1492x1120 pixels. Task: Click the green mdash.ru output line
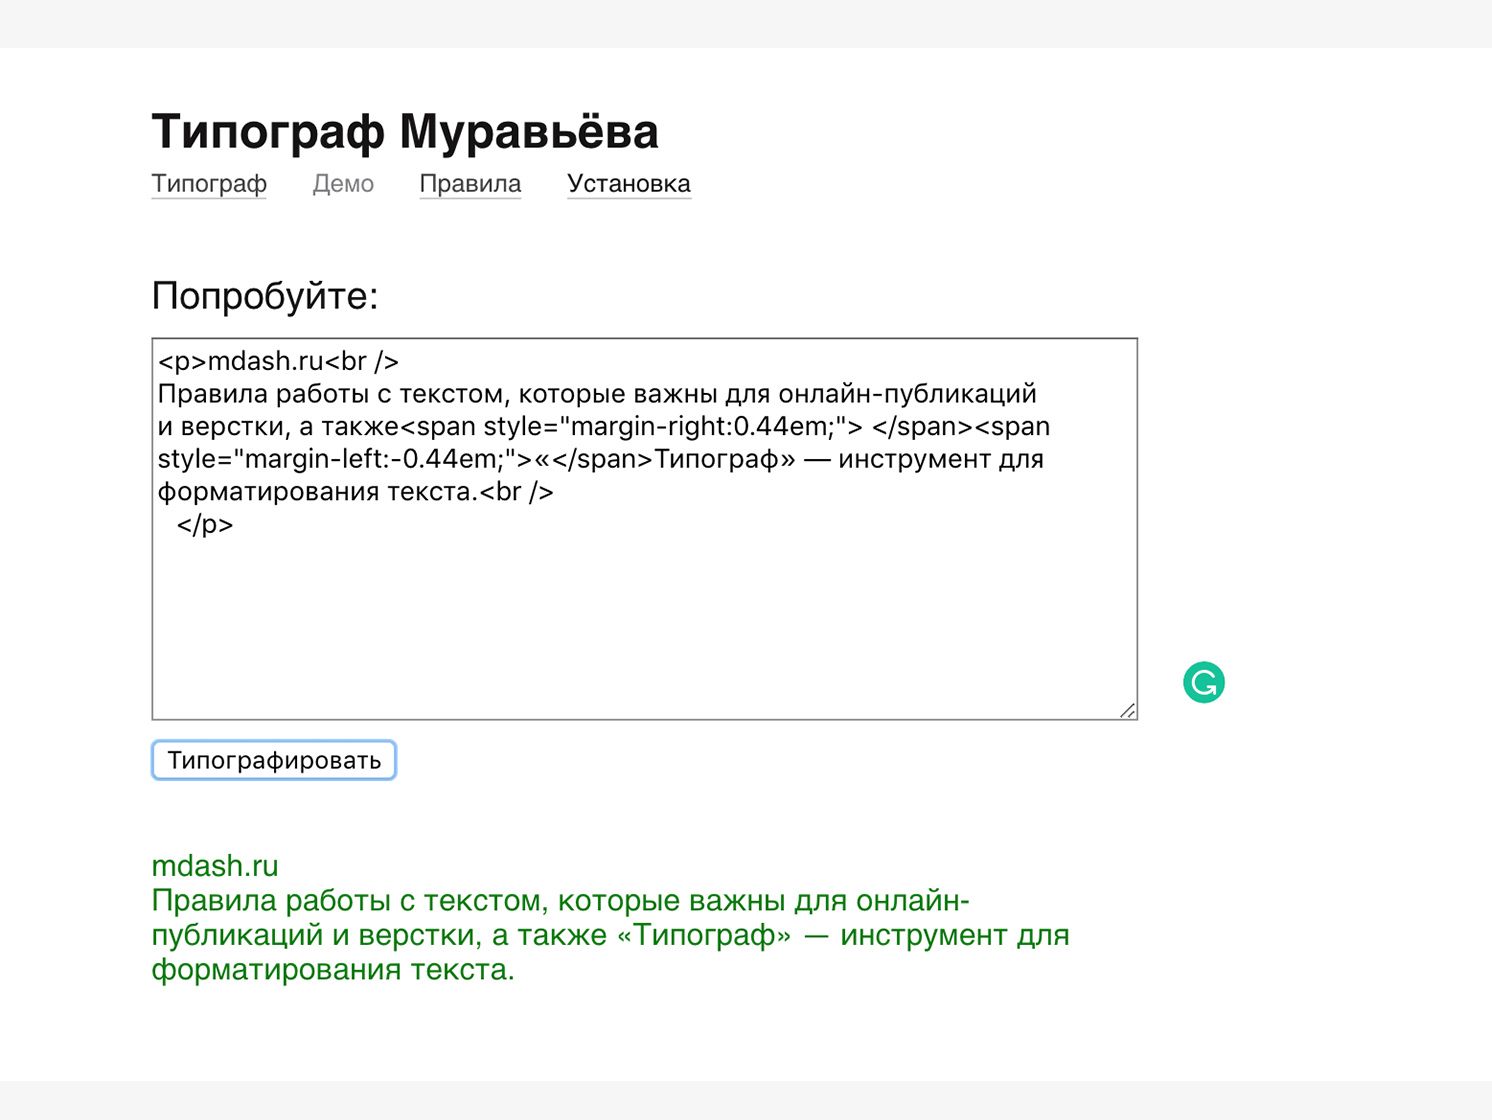pyautogui.click(x=215, y=866)
